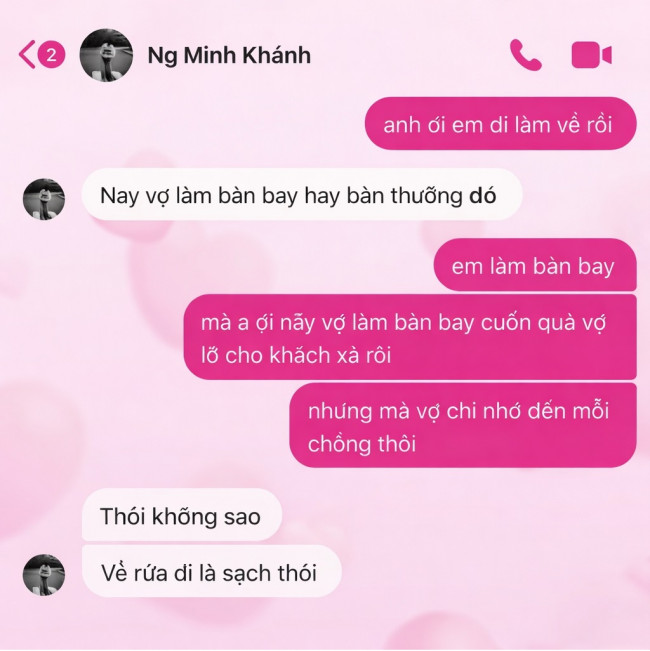650x651 pixels.
Task: Tap empty pink chat background beside 'Thôi không sao'
Action: pyautogui.click(x=457, y=515)
